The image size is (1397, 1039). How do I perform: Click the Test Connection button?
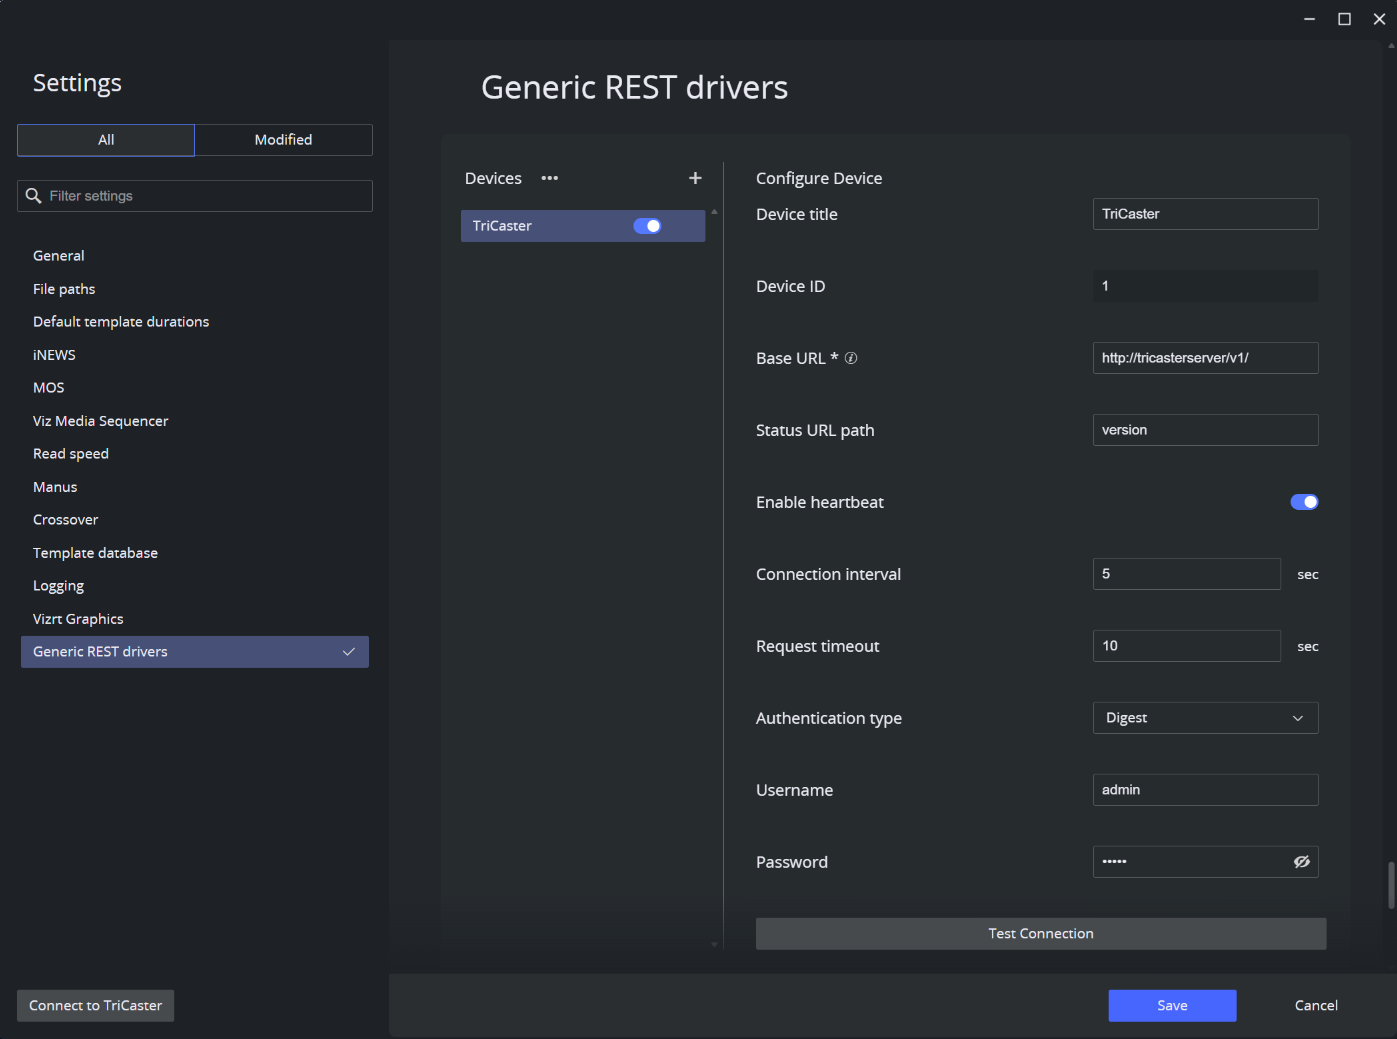pyautogui.click(x=1040, y=934)
